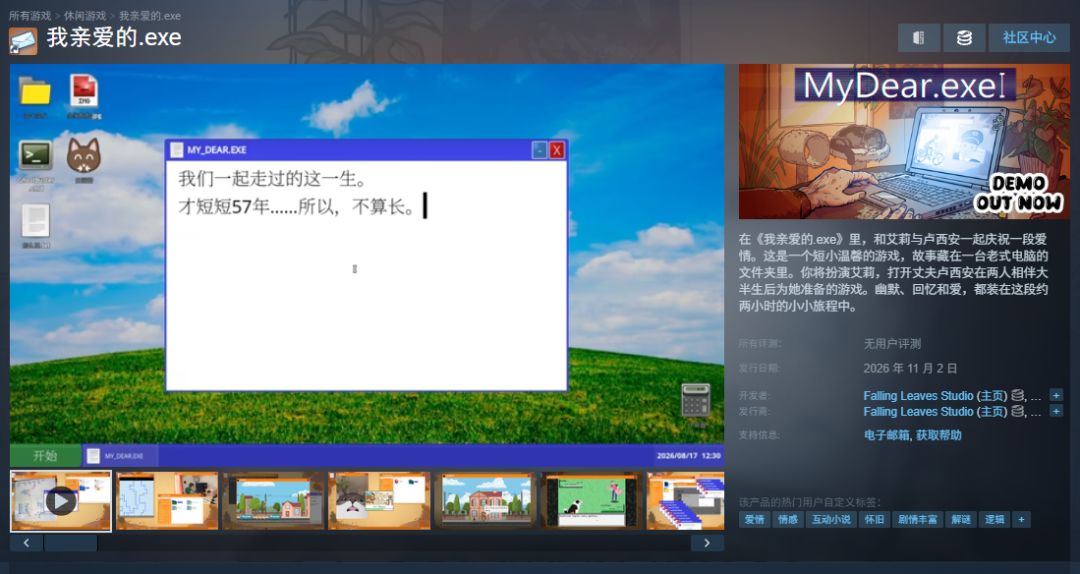Add a tag with the plus button after 逻辑
This screenshot has height=574, width=1080.
[1022, 520]
